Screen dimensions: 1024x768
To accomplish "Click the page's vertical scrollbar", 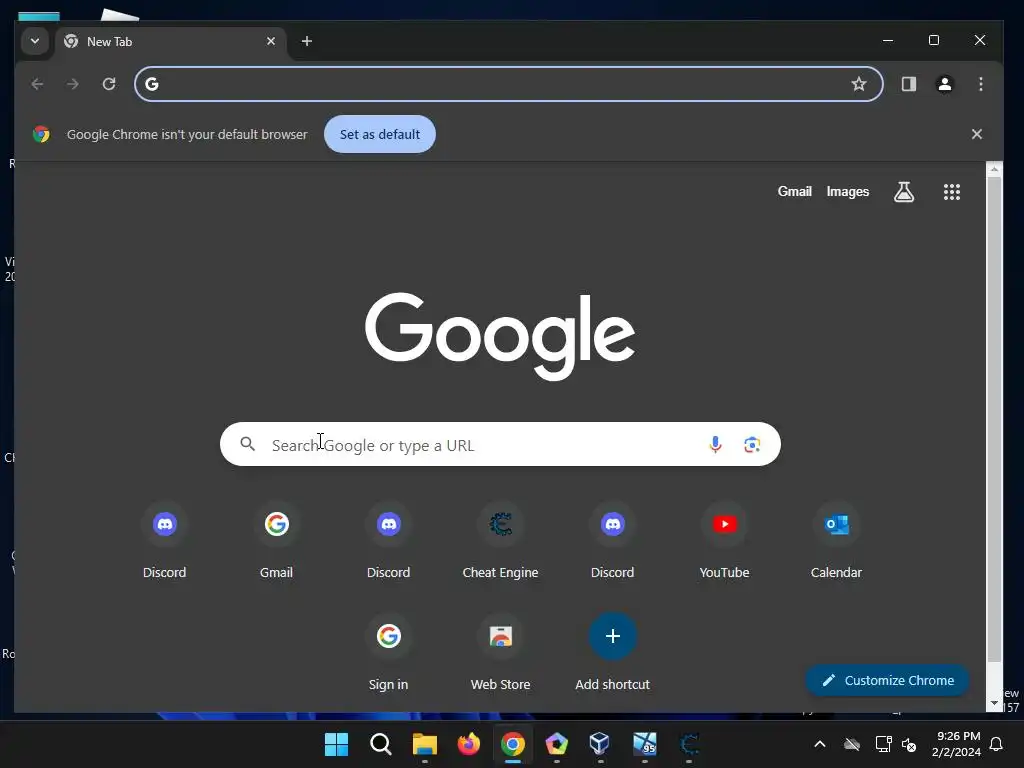I will 994,418.
